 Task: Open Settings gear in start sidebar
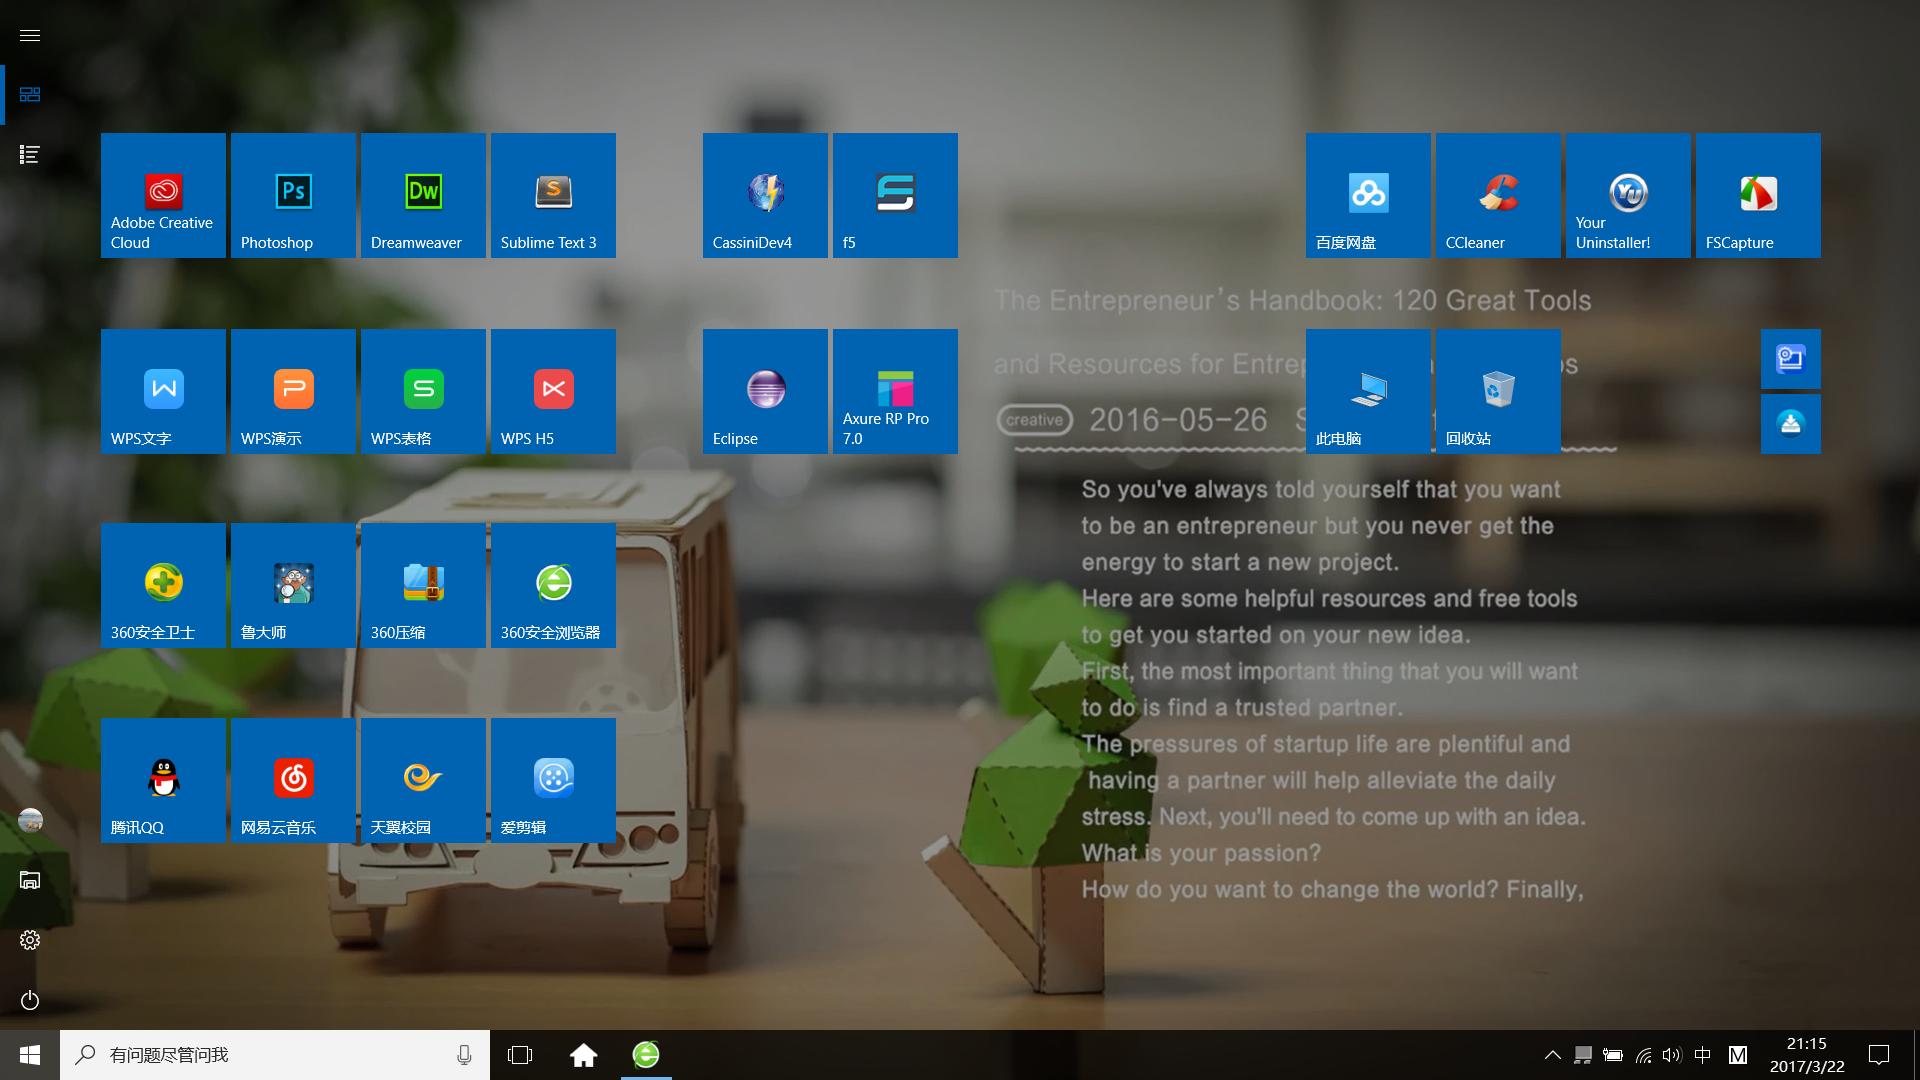click(30, 940)
